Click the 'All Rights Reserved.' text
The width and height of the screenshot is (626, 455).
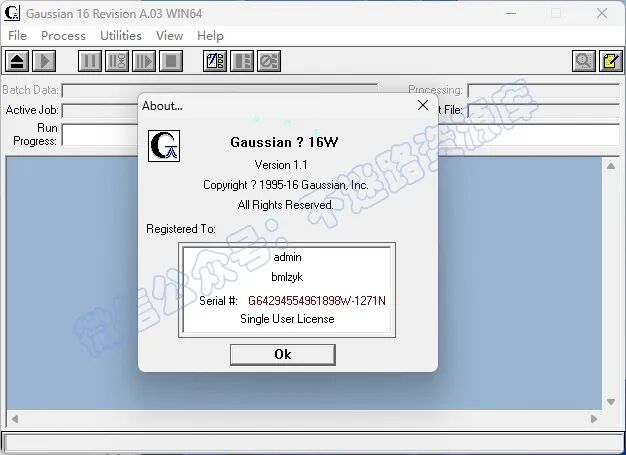(x=285, y=205)
